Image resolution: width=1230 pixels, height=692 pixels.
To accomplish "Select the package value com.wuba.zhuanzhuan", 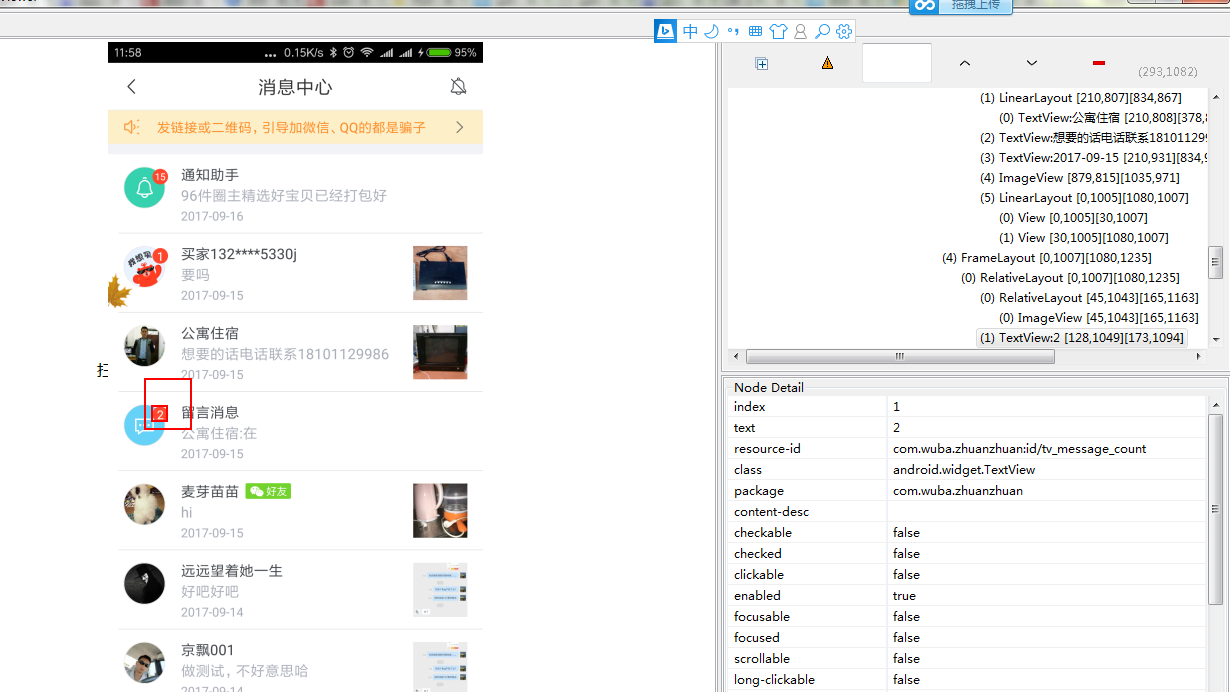I will [x=958, y=491].
